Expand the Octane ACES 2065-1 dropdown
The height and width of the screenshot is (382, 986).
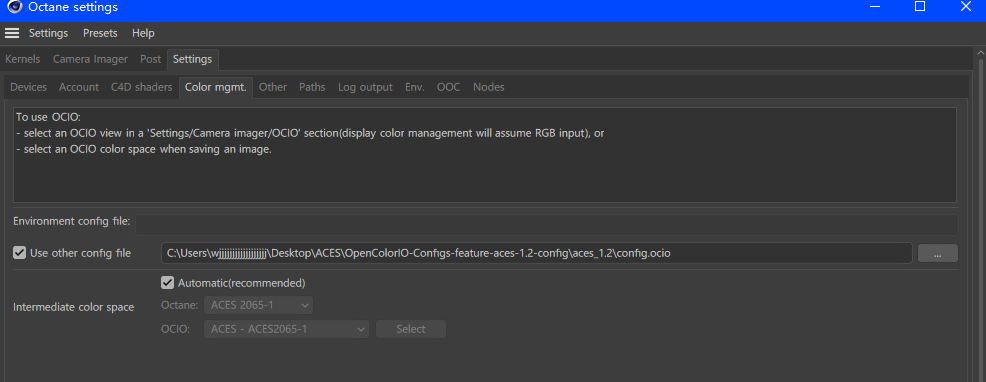coord(258,305)
